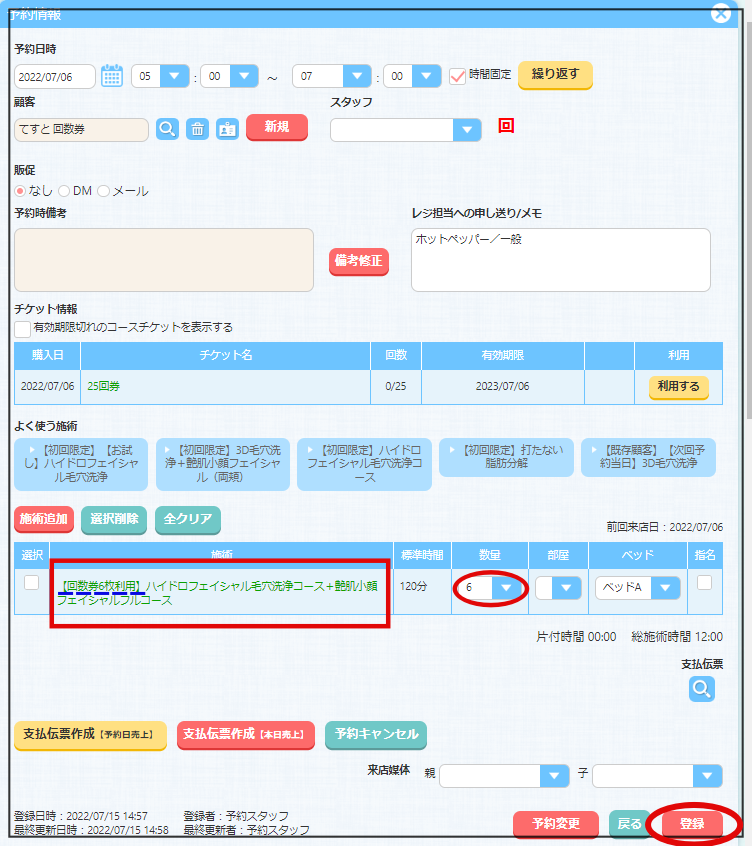Click the 利用する ticket button

pyautogui.click(x=678, y=387)
